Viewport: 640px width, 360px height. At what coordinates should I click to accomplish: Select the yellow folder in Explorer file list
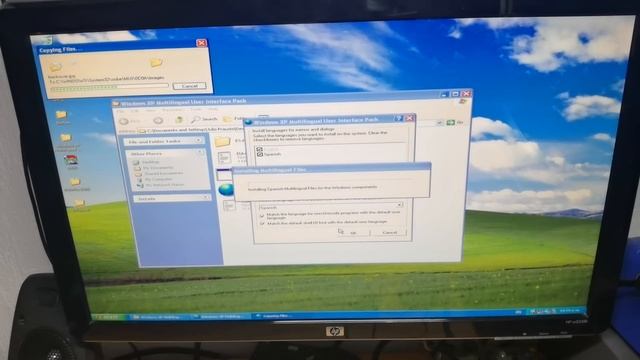(x=222, y=142)
